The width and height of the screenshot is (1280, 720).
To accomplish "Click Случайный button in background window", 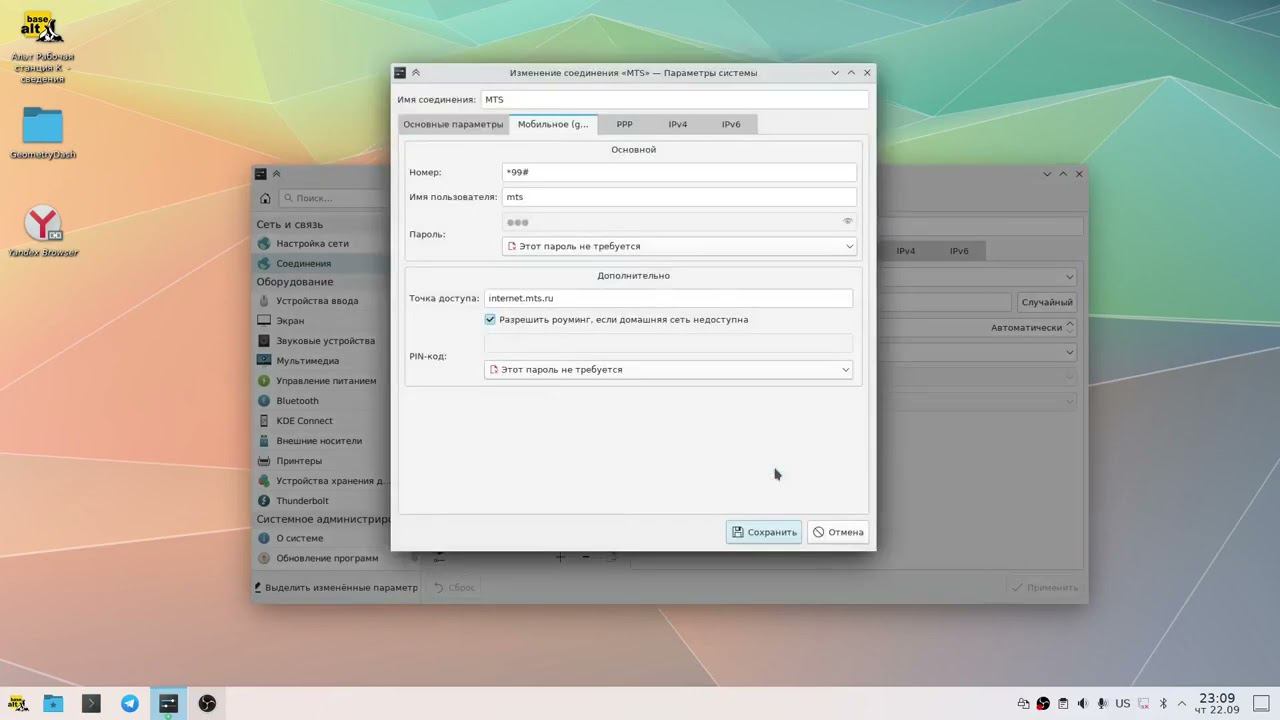I will 1047,302.
